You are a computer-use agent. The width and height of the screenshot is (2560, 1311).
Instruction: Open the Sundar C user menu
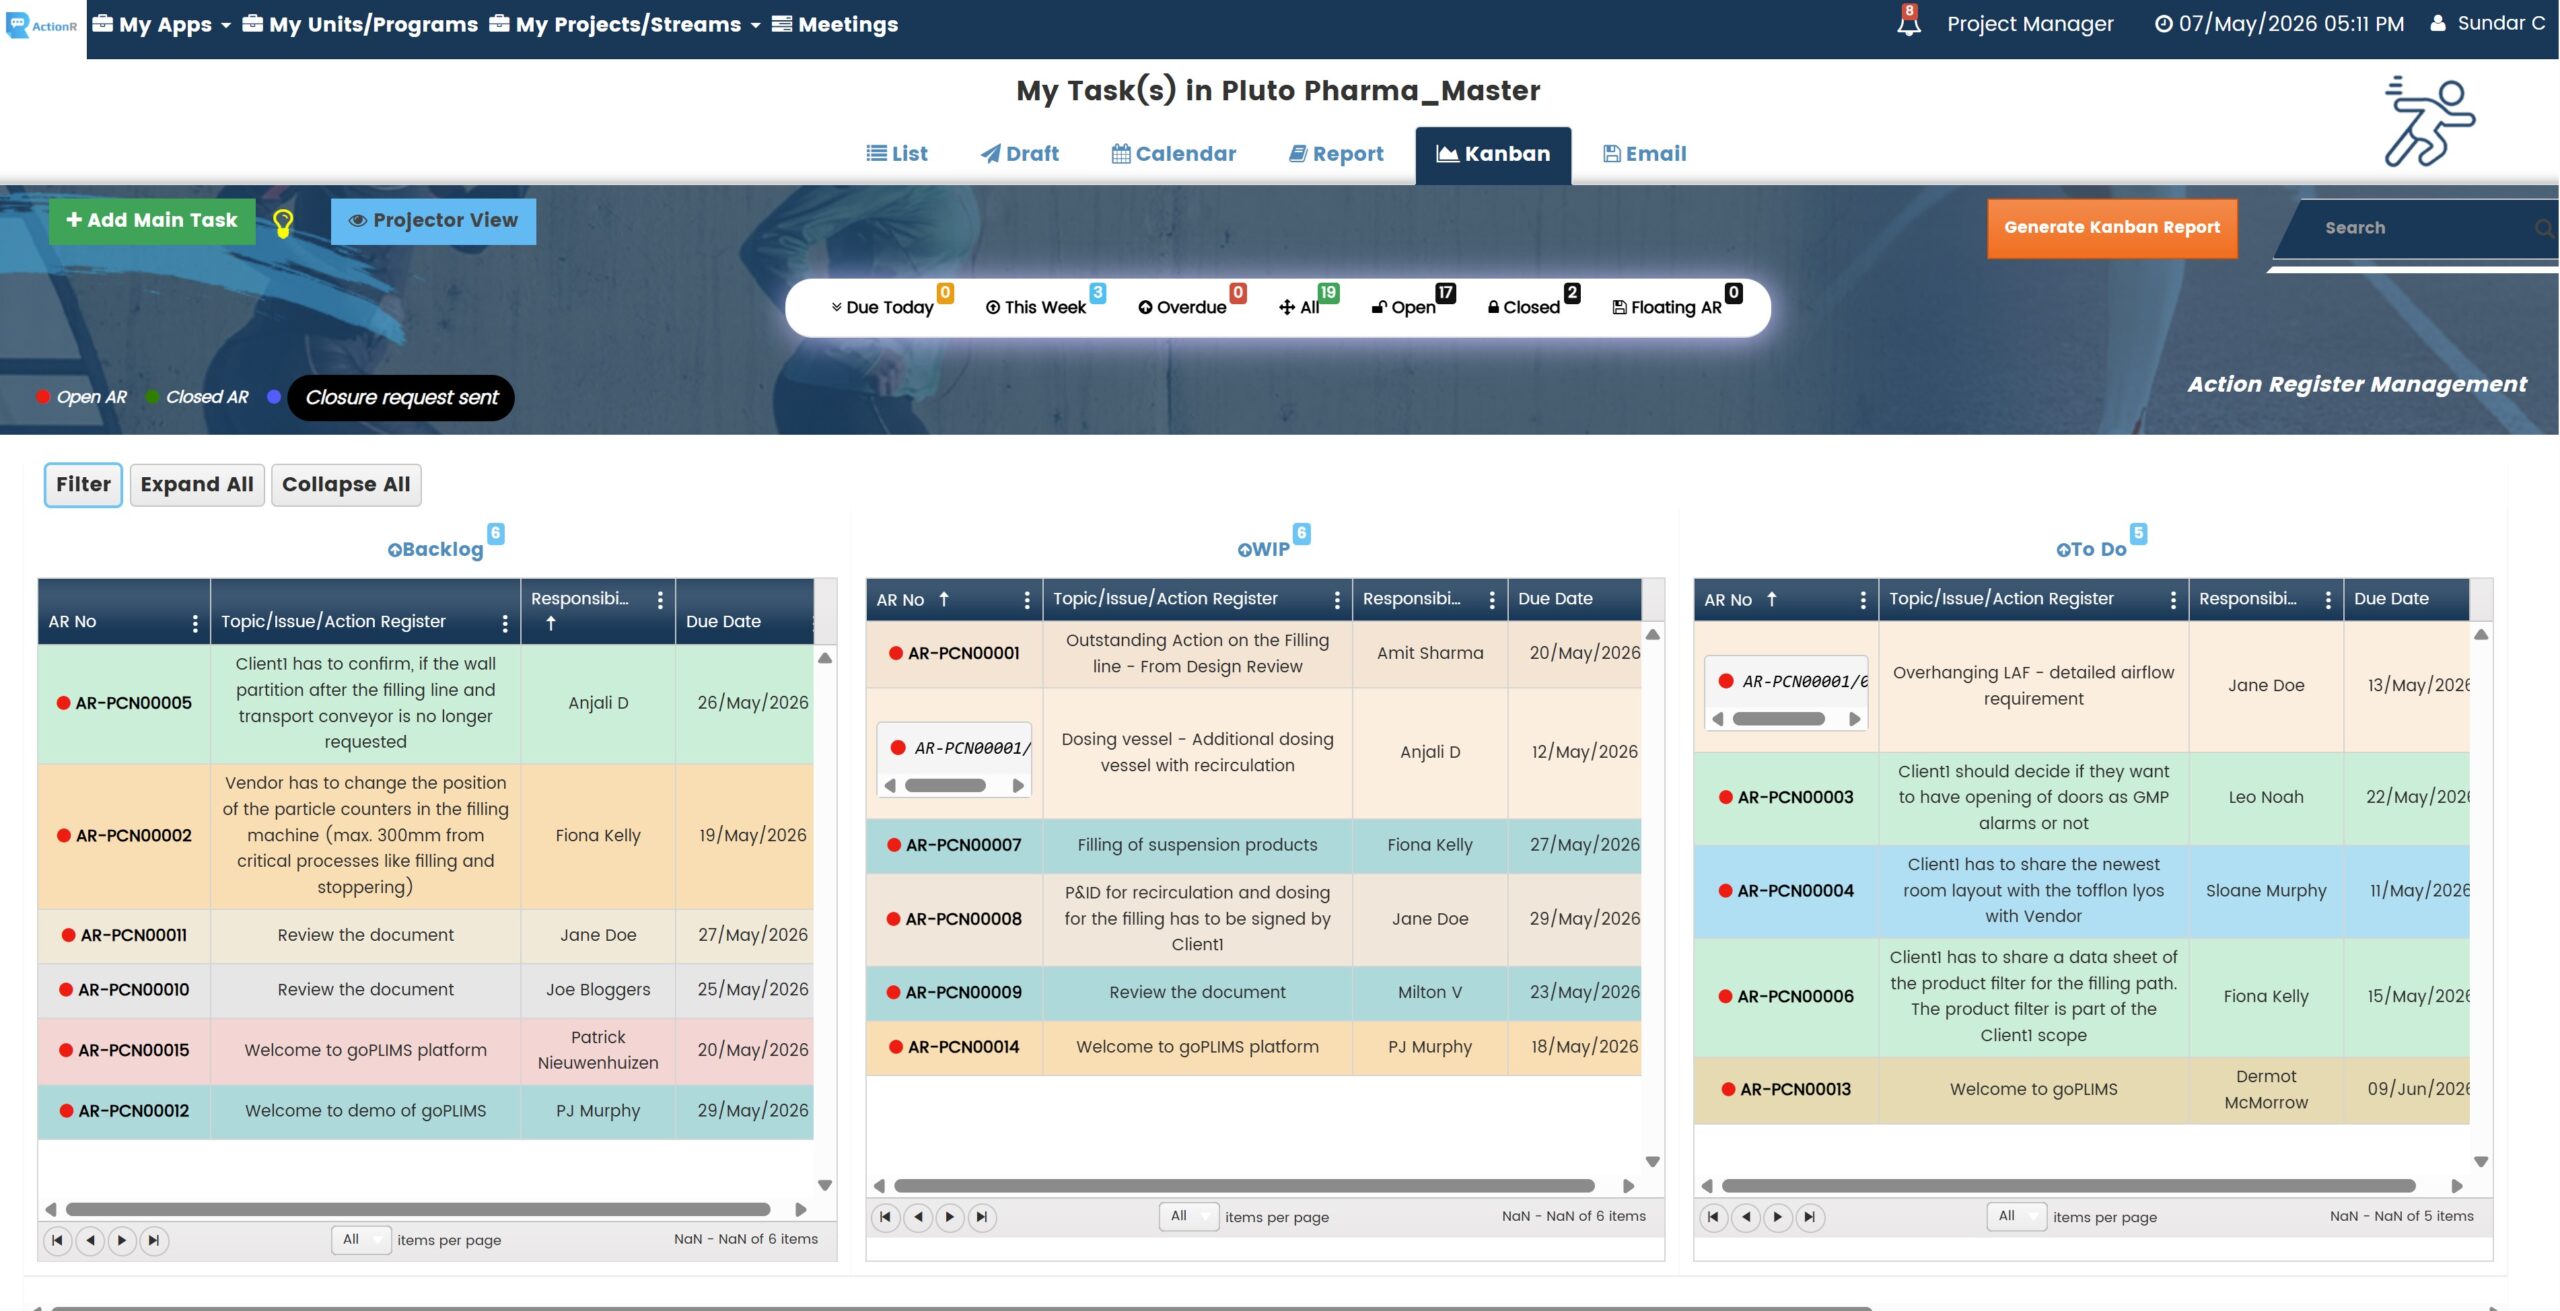2487,23
